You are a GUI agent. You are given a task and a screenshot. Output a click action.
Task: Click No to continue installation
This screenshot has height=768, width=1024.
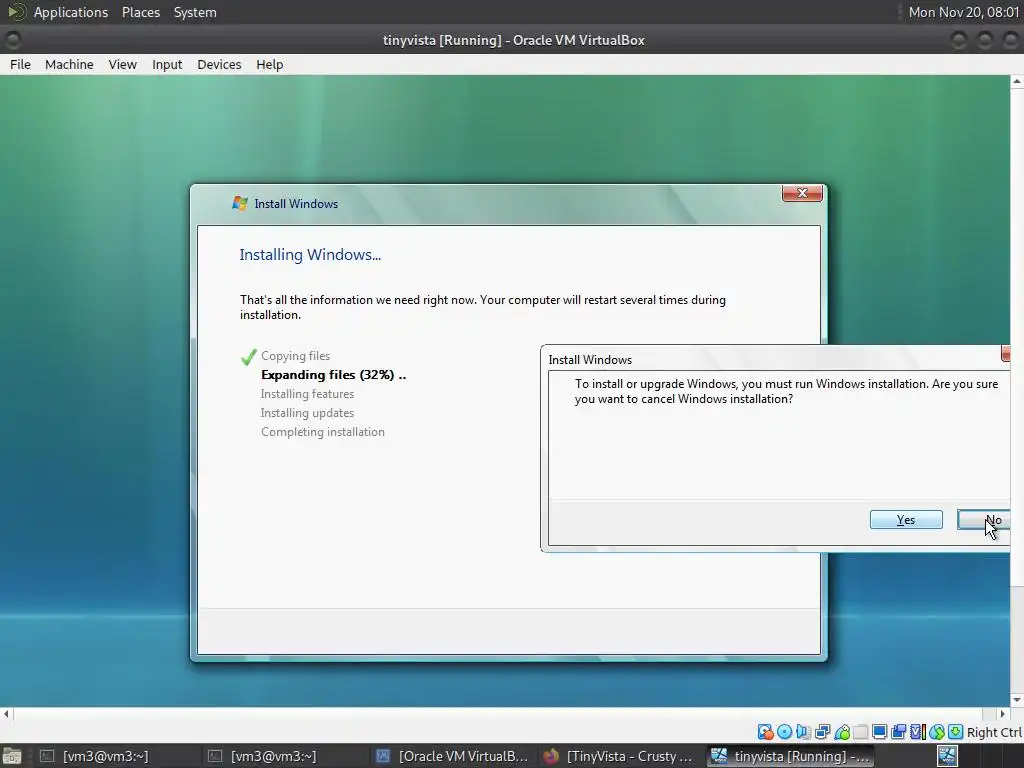click(x=984, y=520)
